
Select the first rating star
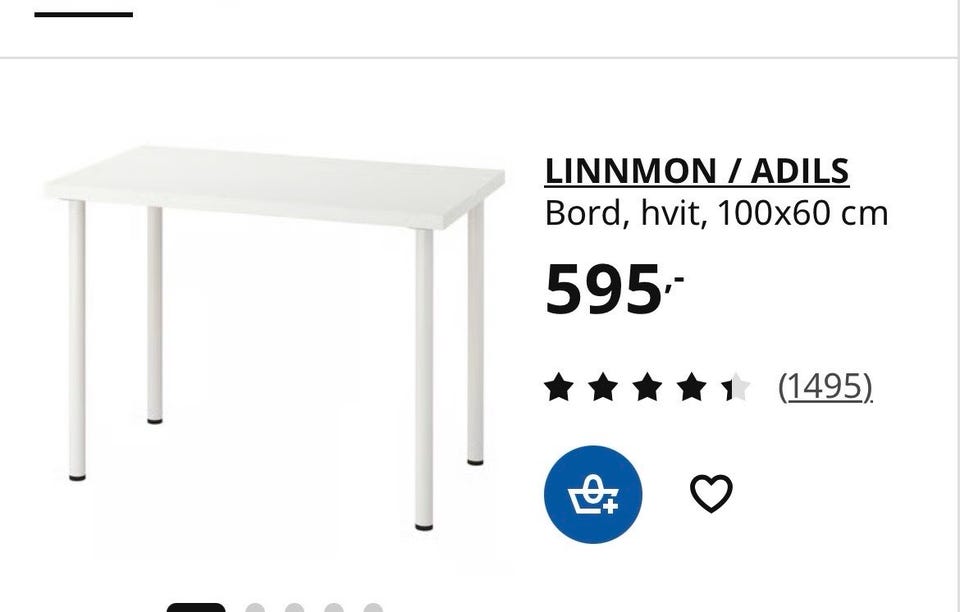tap(558, 387)
